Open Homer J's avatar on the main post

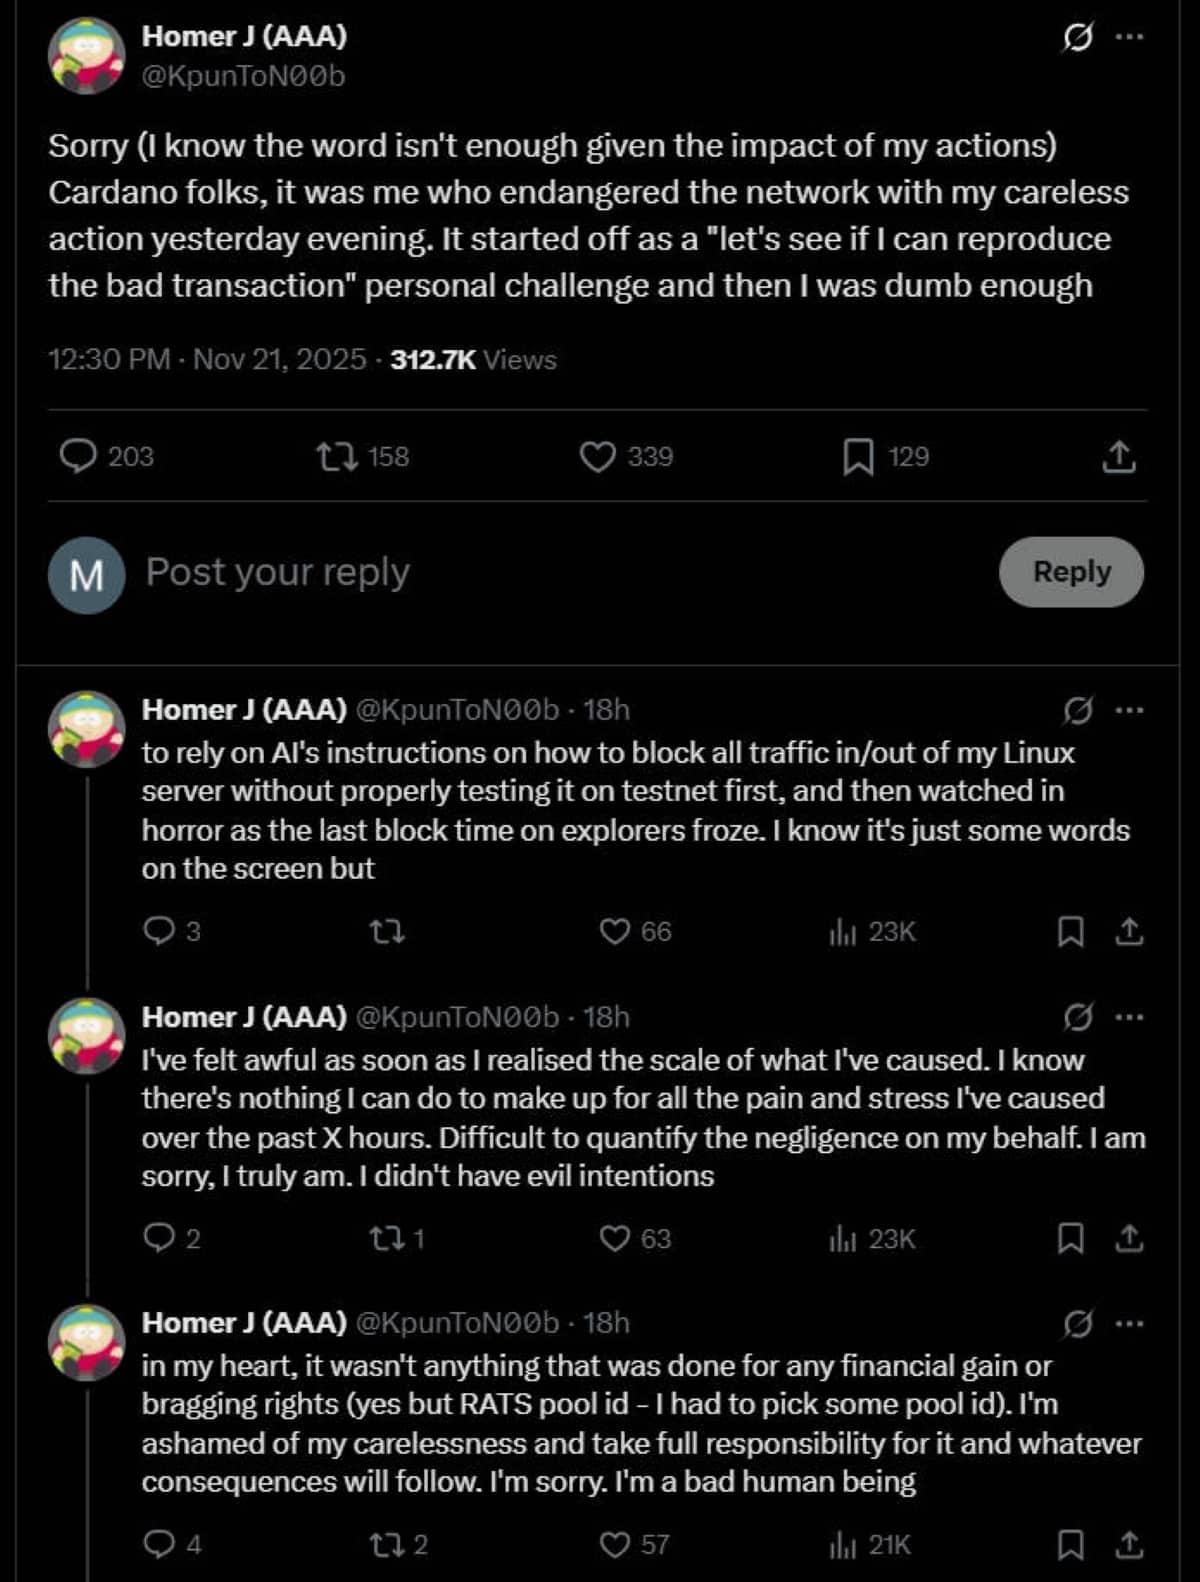(87, 56)
